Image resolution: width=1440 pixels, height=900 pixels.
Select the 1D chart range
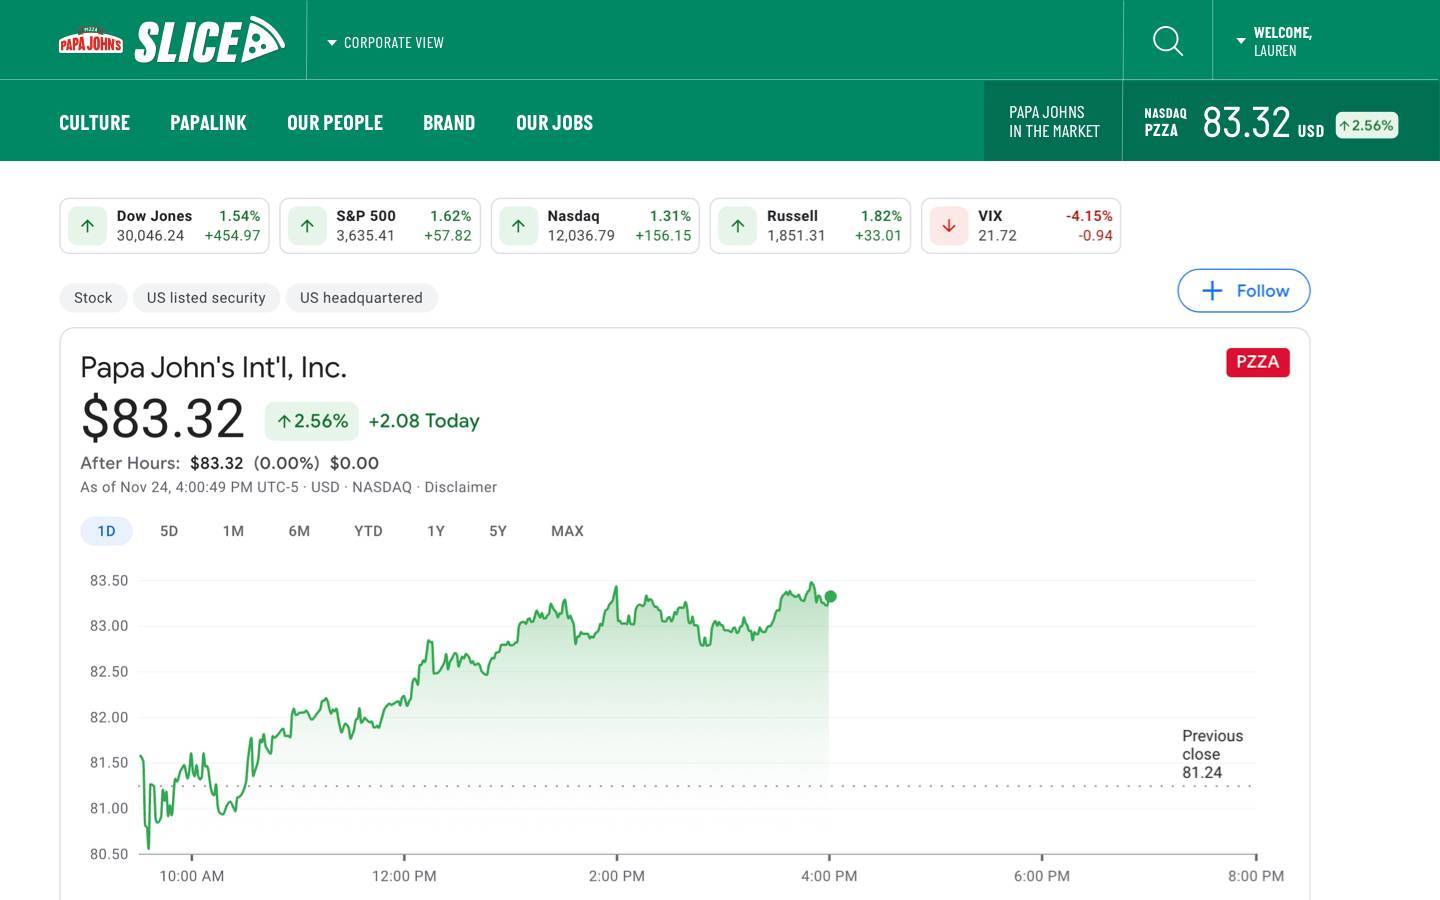[x=106, y=531]
